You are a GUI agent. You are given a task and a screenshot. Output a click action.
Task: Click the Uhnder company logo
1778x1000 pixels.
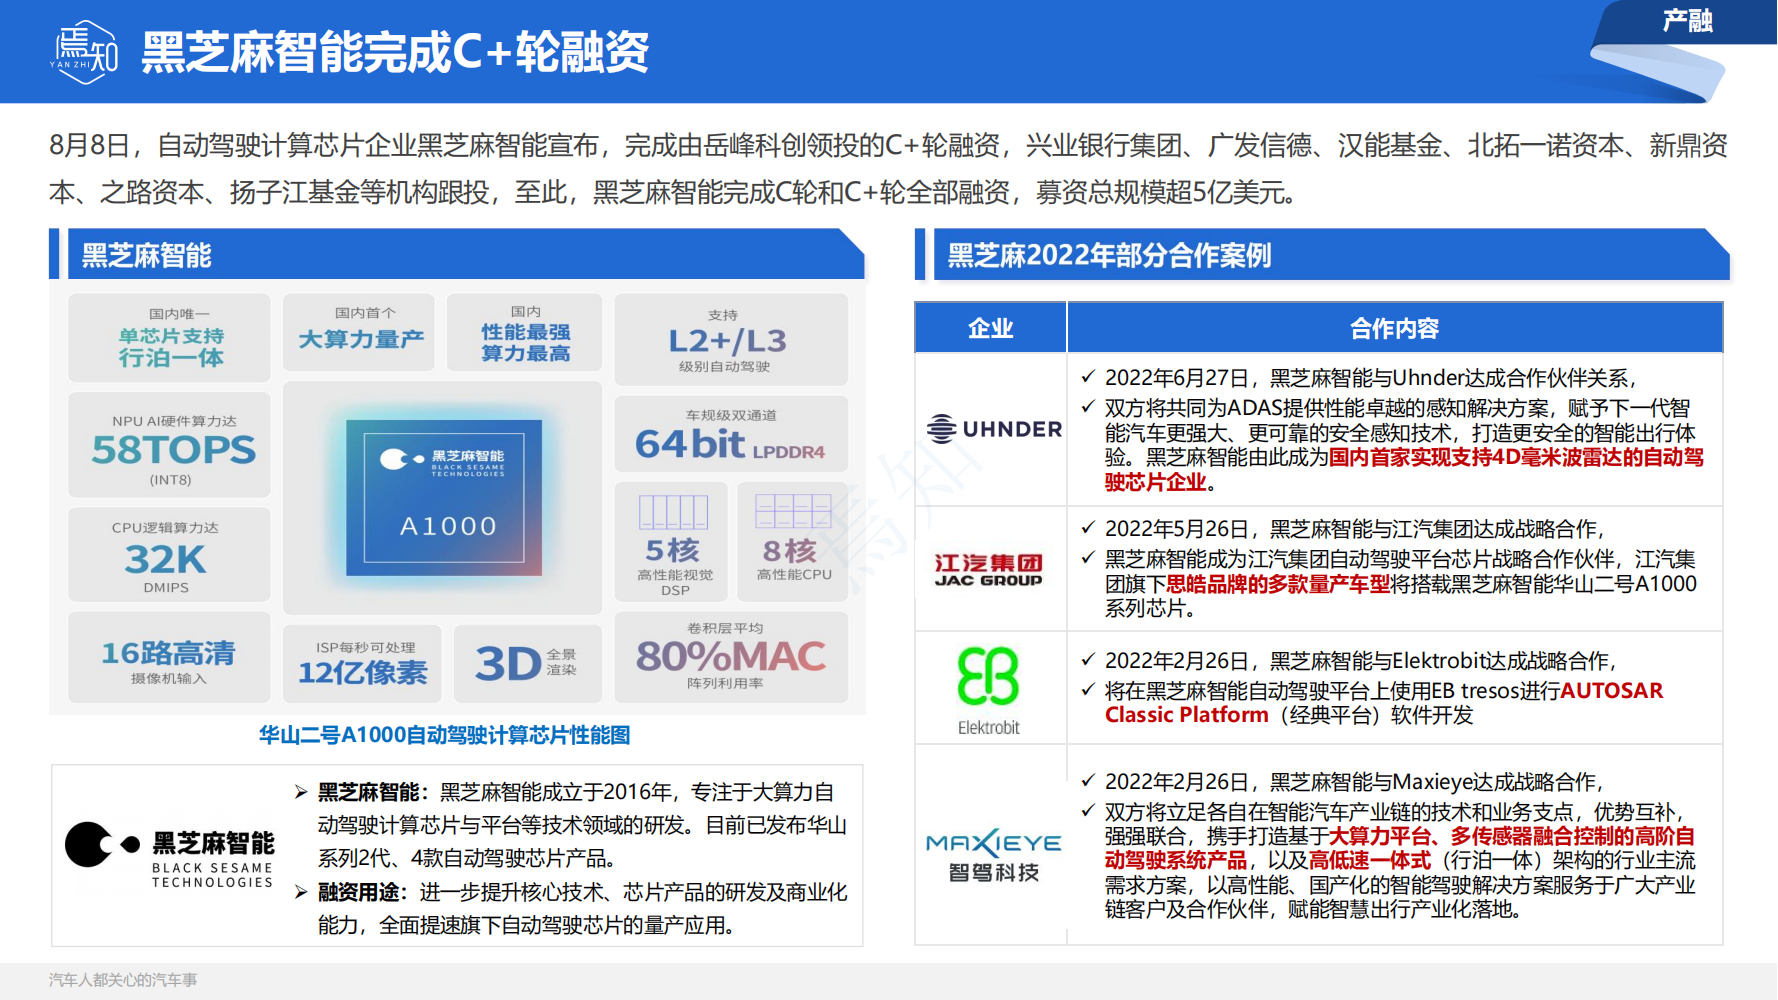point(994,429)
